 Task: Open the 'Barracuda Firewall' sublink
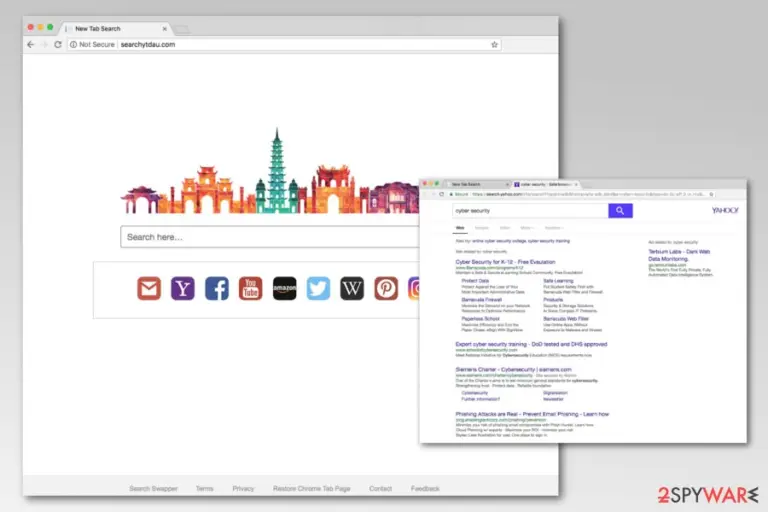(481, 299)
